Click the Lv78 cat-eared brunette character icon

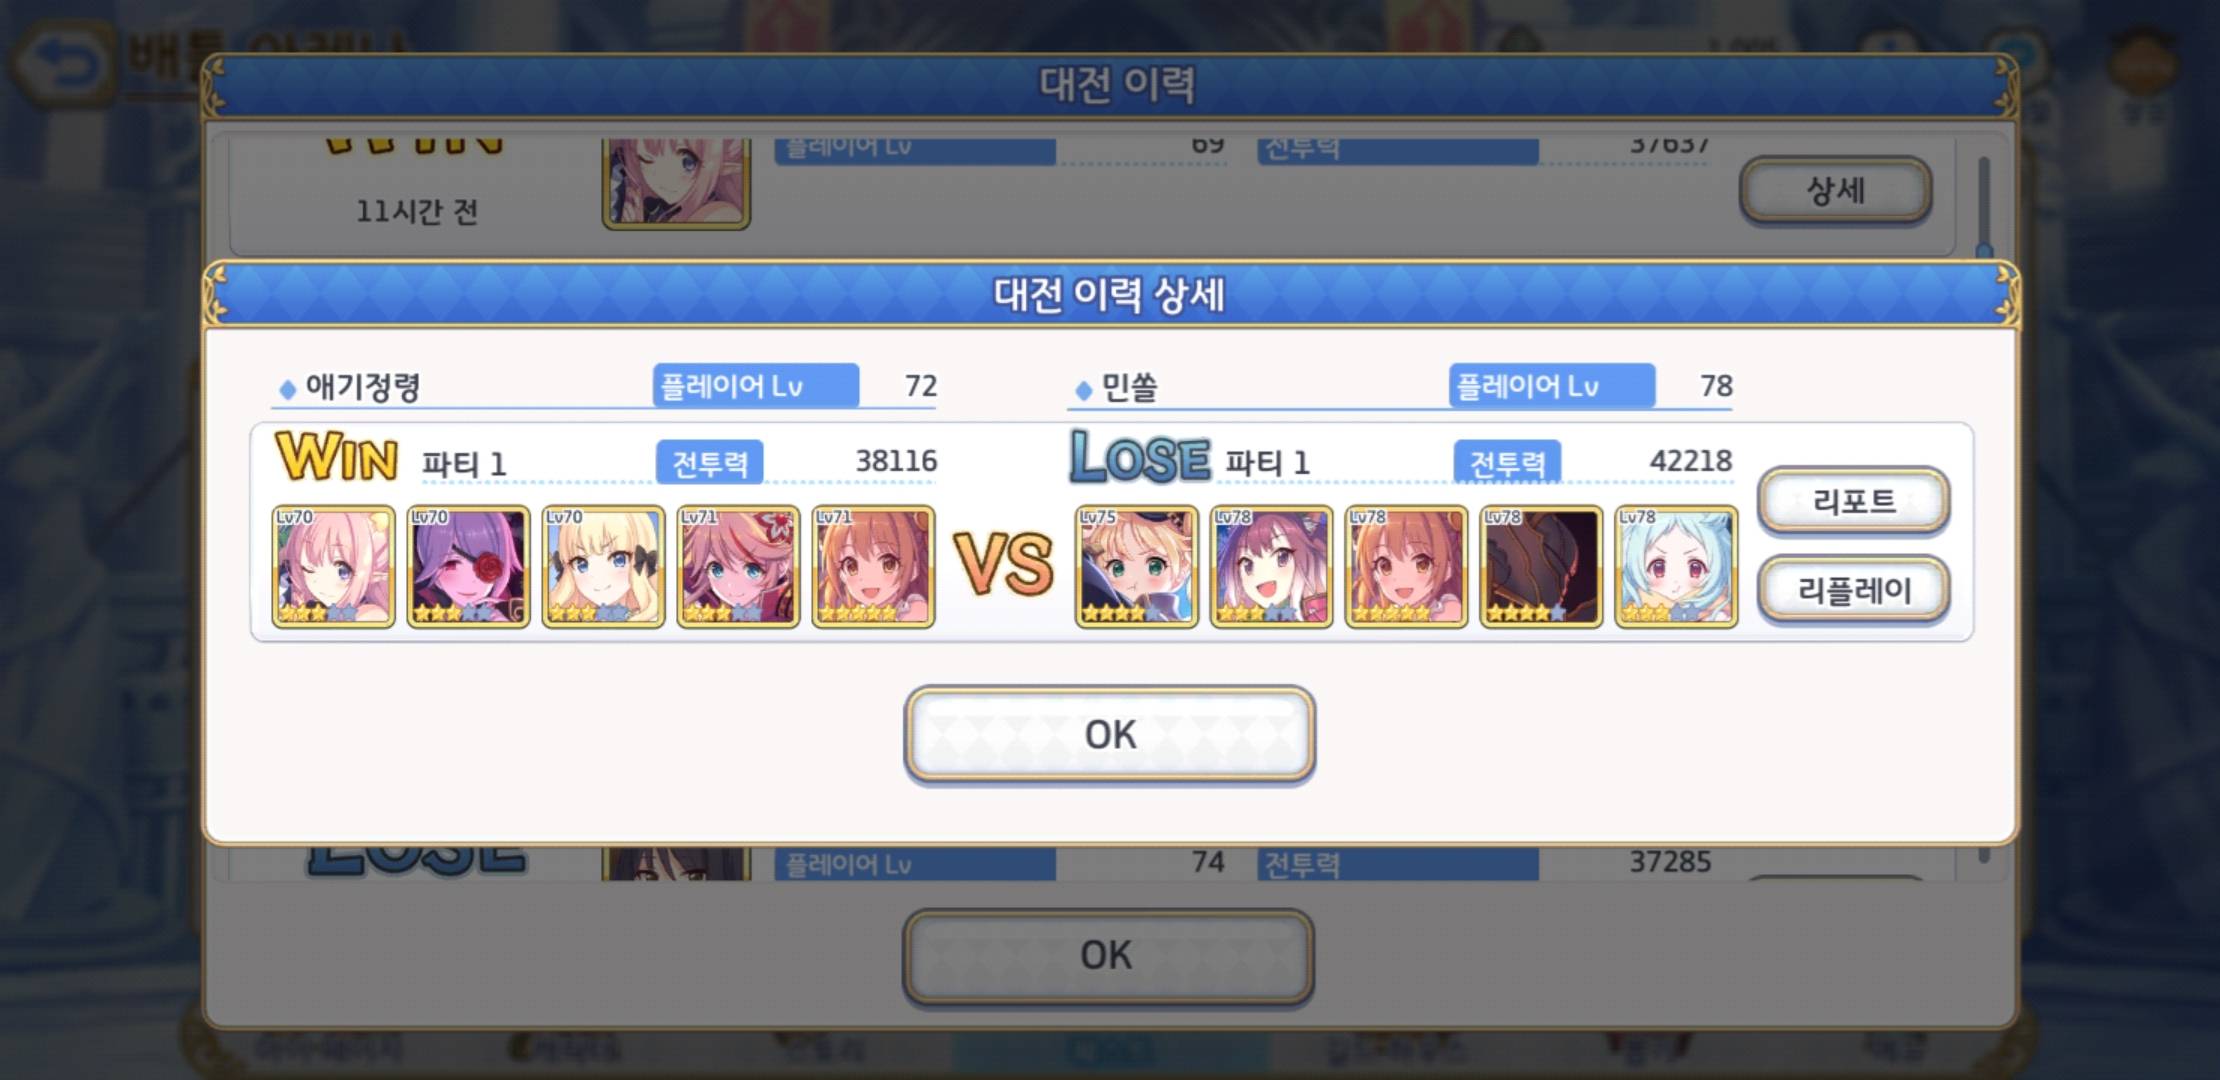pos(1271,566)
